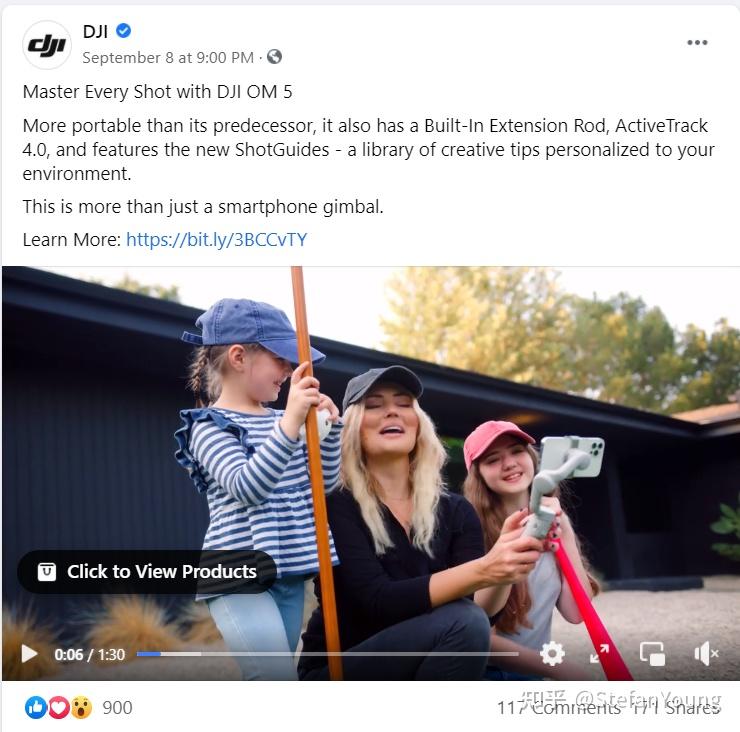Click the Like reaction icon
740x732 pixels.
tap(36, 707)
